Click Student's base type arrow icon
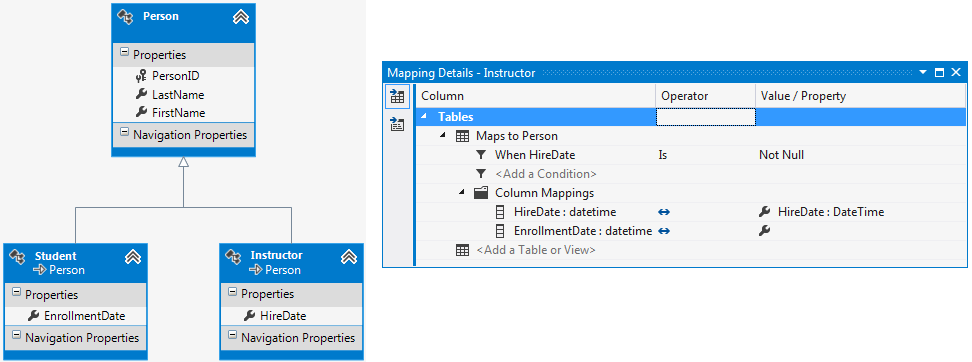The width and height of the screenshot is (972, 362). pos(39,270)
